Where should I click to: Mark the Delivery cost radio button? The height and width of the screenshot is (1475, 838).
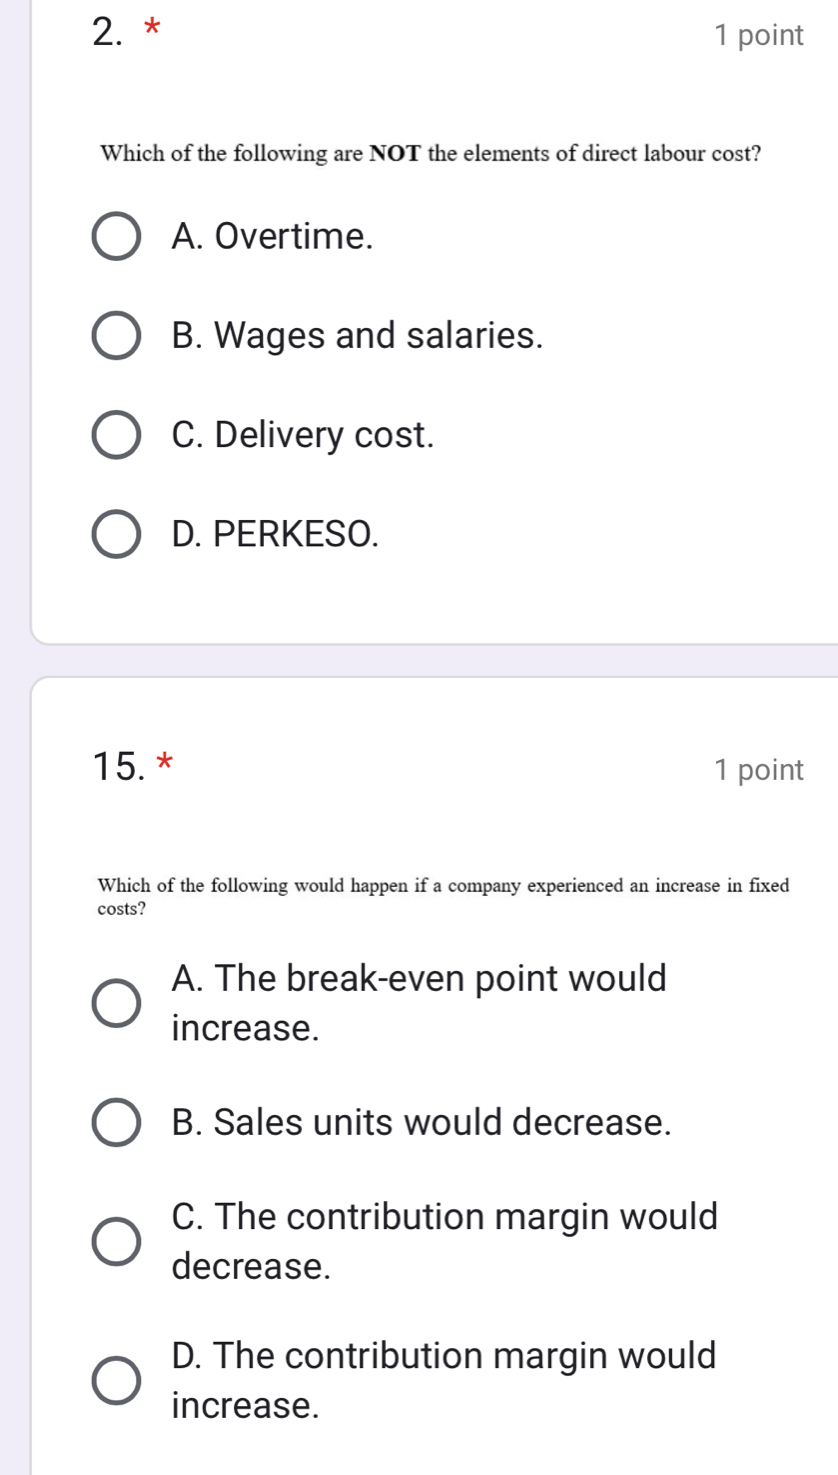point(116,435)
